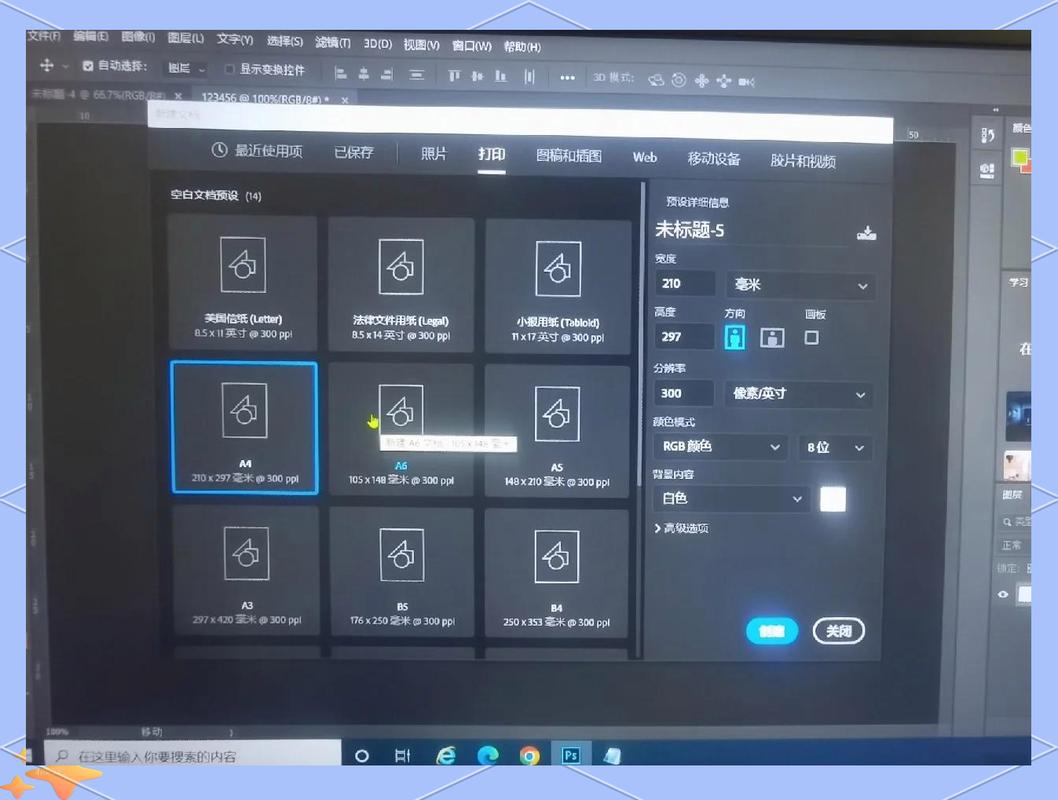Close the 123456 document tab

pos(345,100)
